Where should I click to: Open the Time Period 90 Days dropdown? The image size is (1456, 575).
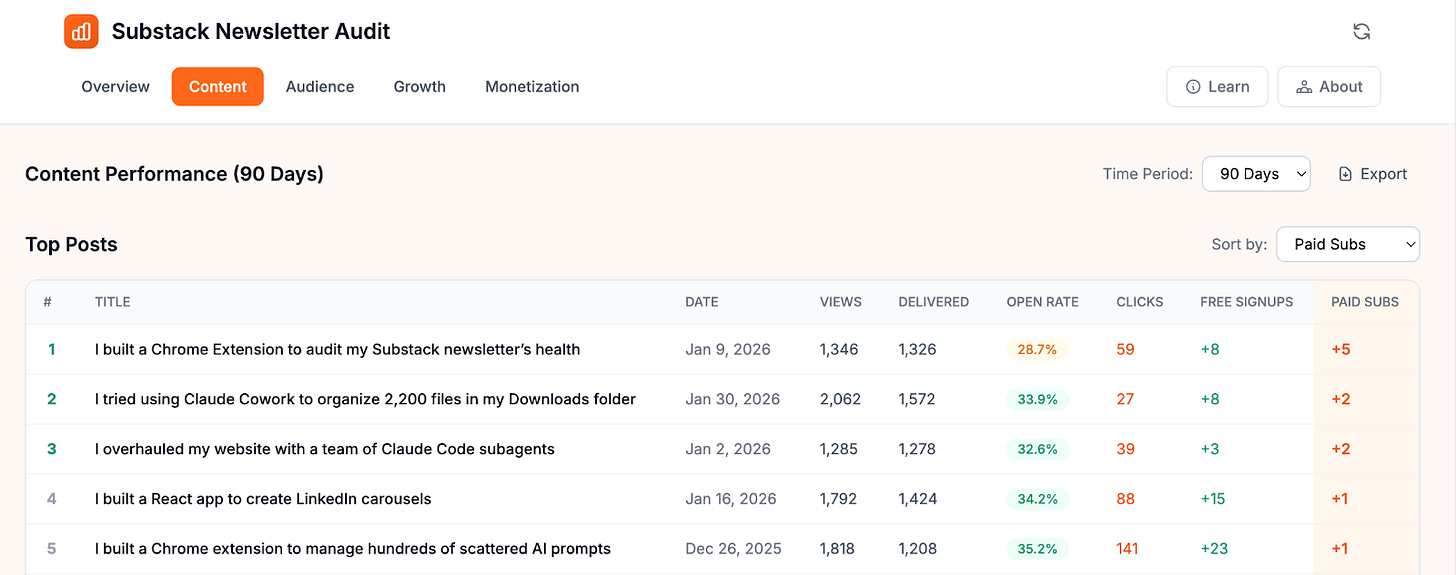point(1256,174)
